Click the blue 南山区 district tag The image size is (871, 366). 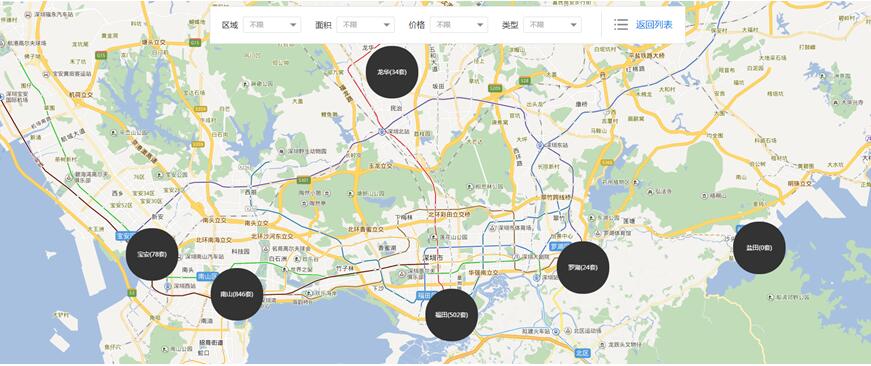pyautogui.click(x=207, y=276)
